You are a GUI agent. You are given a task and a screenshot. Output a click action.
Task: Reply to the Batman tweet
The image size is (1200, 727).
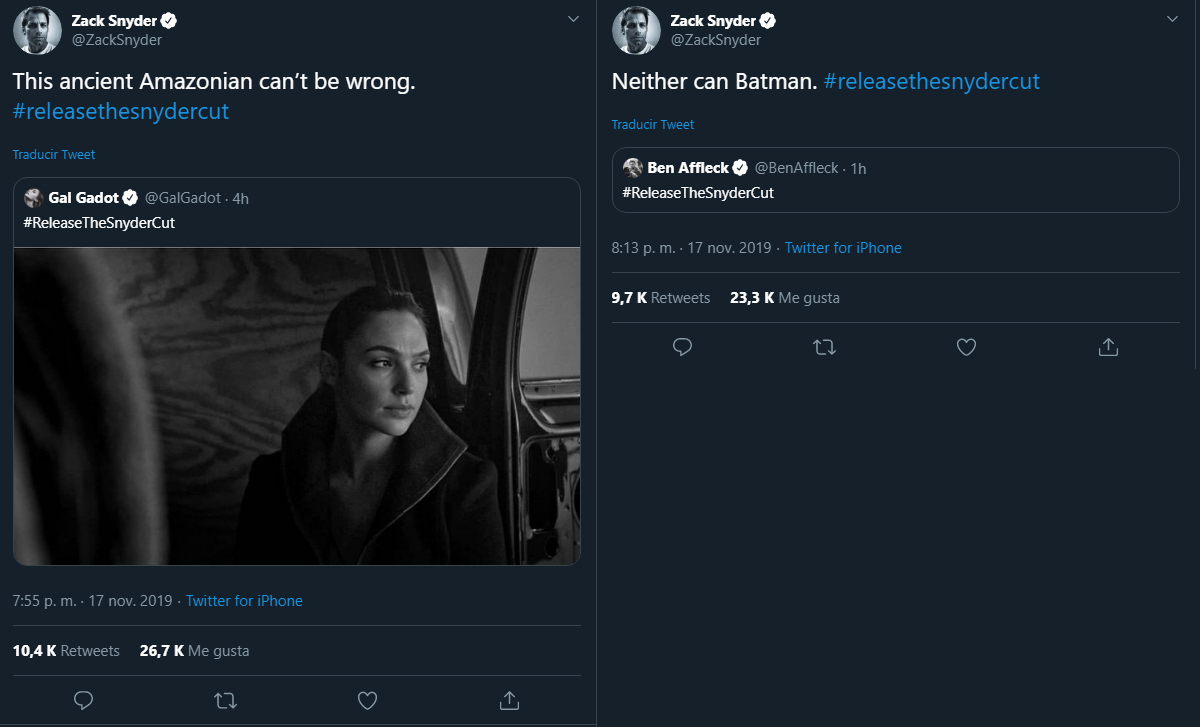683,347
